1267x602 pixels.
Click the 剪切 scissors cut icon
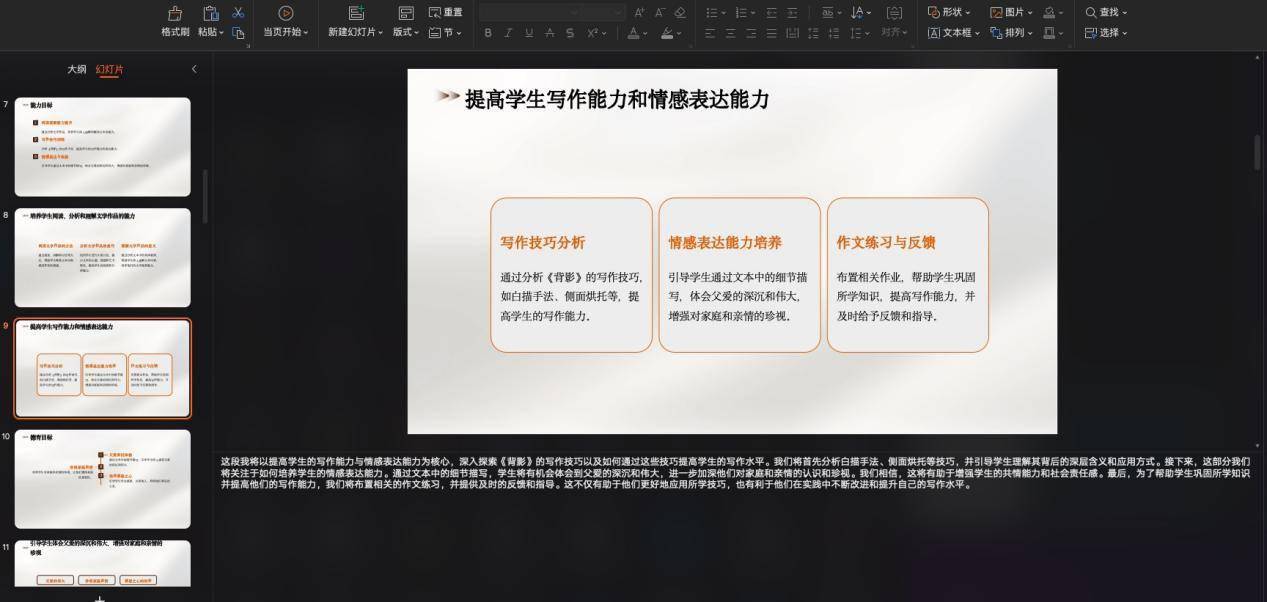coord(237,12)
